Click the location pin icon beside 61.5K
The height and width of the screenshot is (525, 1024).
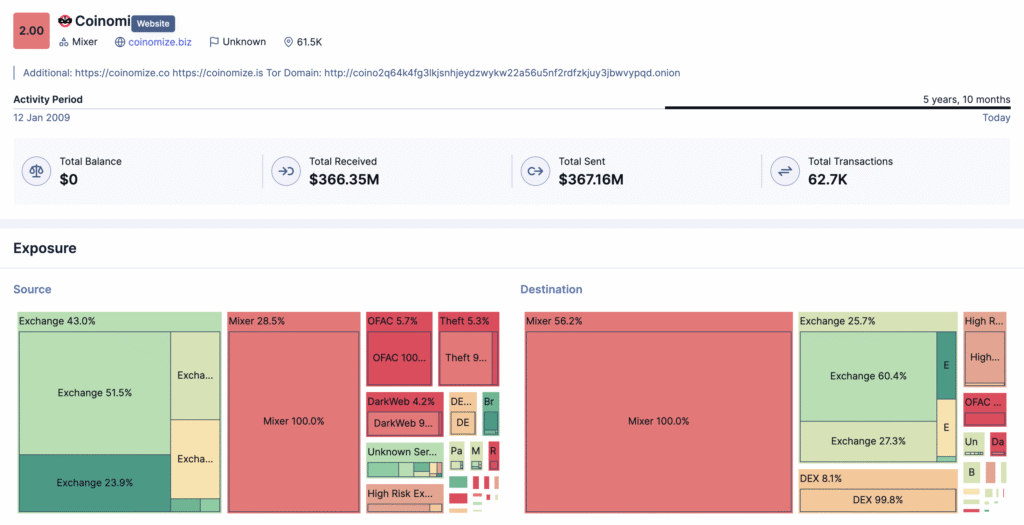pos(288,42)
